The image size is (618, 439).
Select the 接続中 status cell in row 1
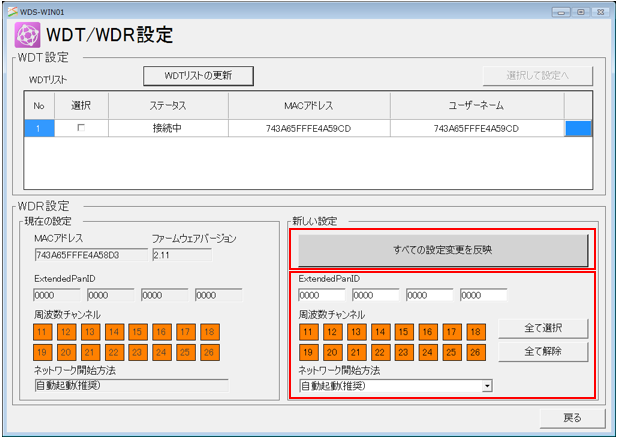[x=167, y=128]
